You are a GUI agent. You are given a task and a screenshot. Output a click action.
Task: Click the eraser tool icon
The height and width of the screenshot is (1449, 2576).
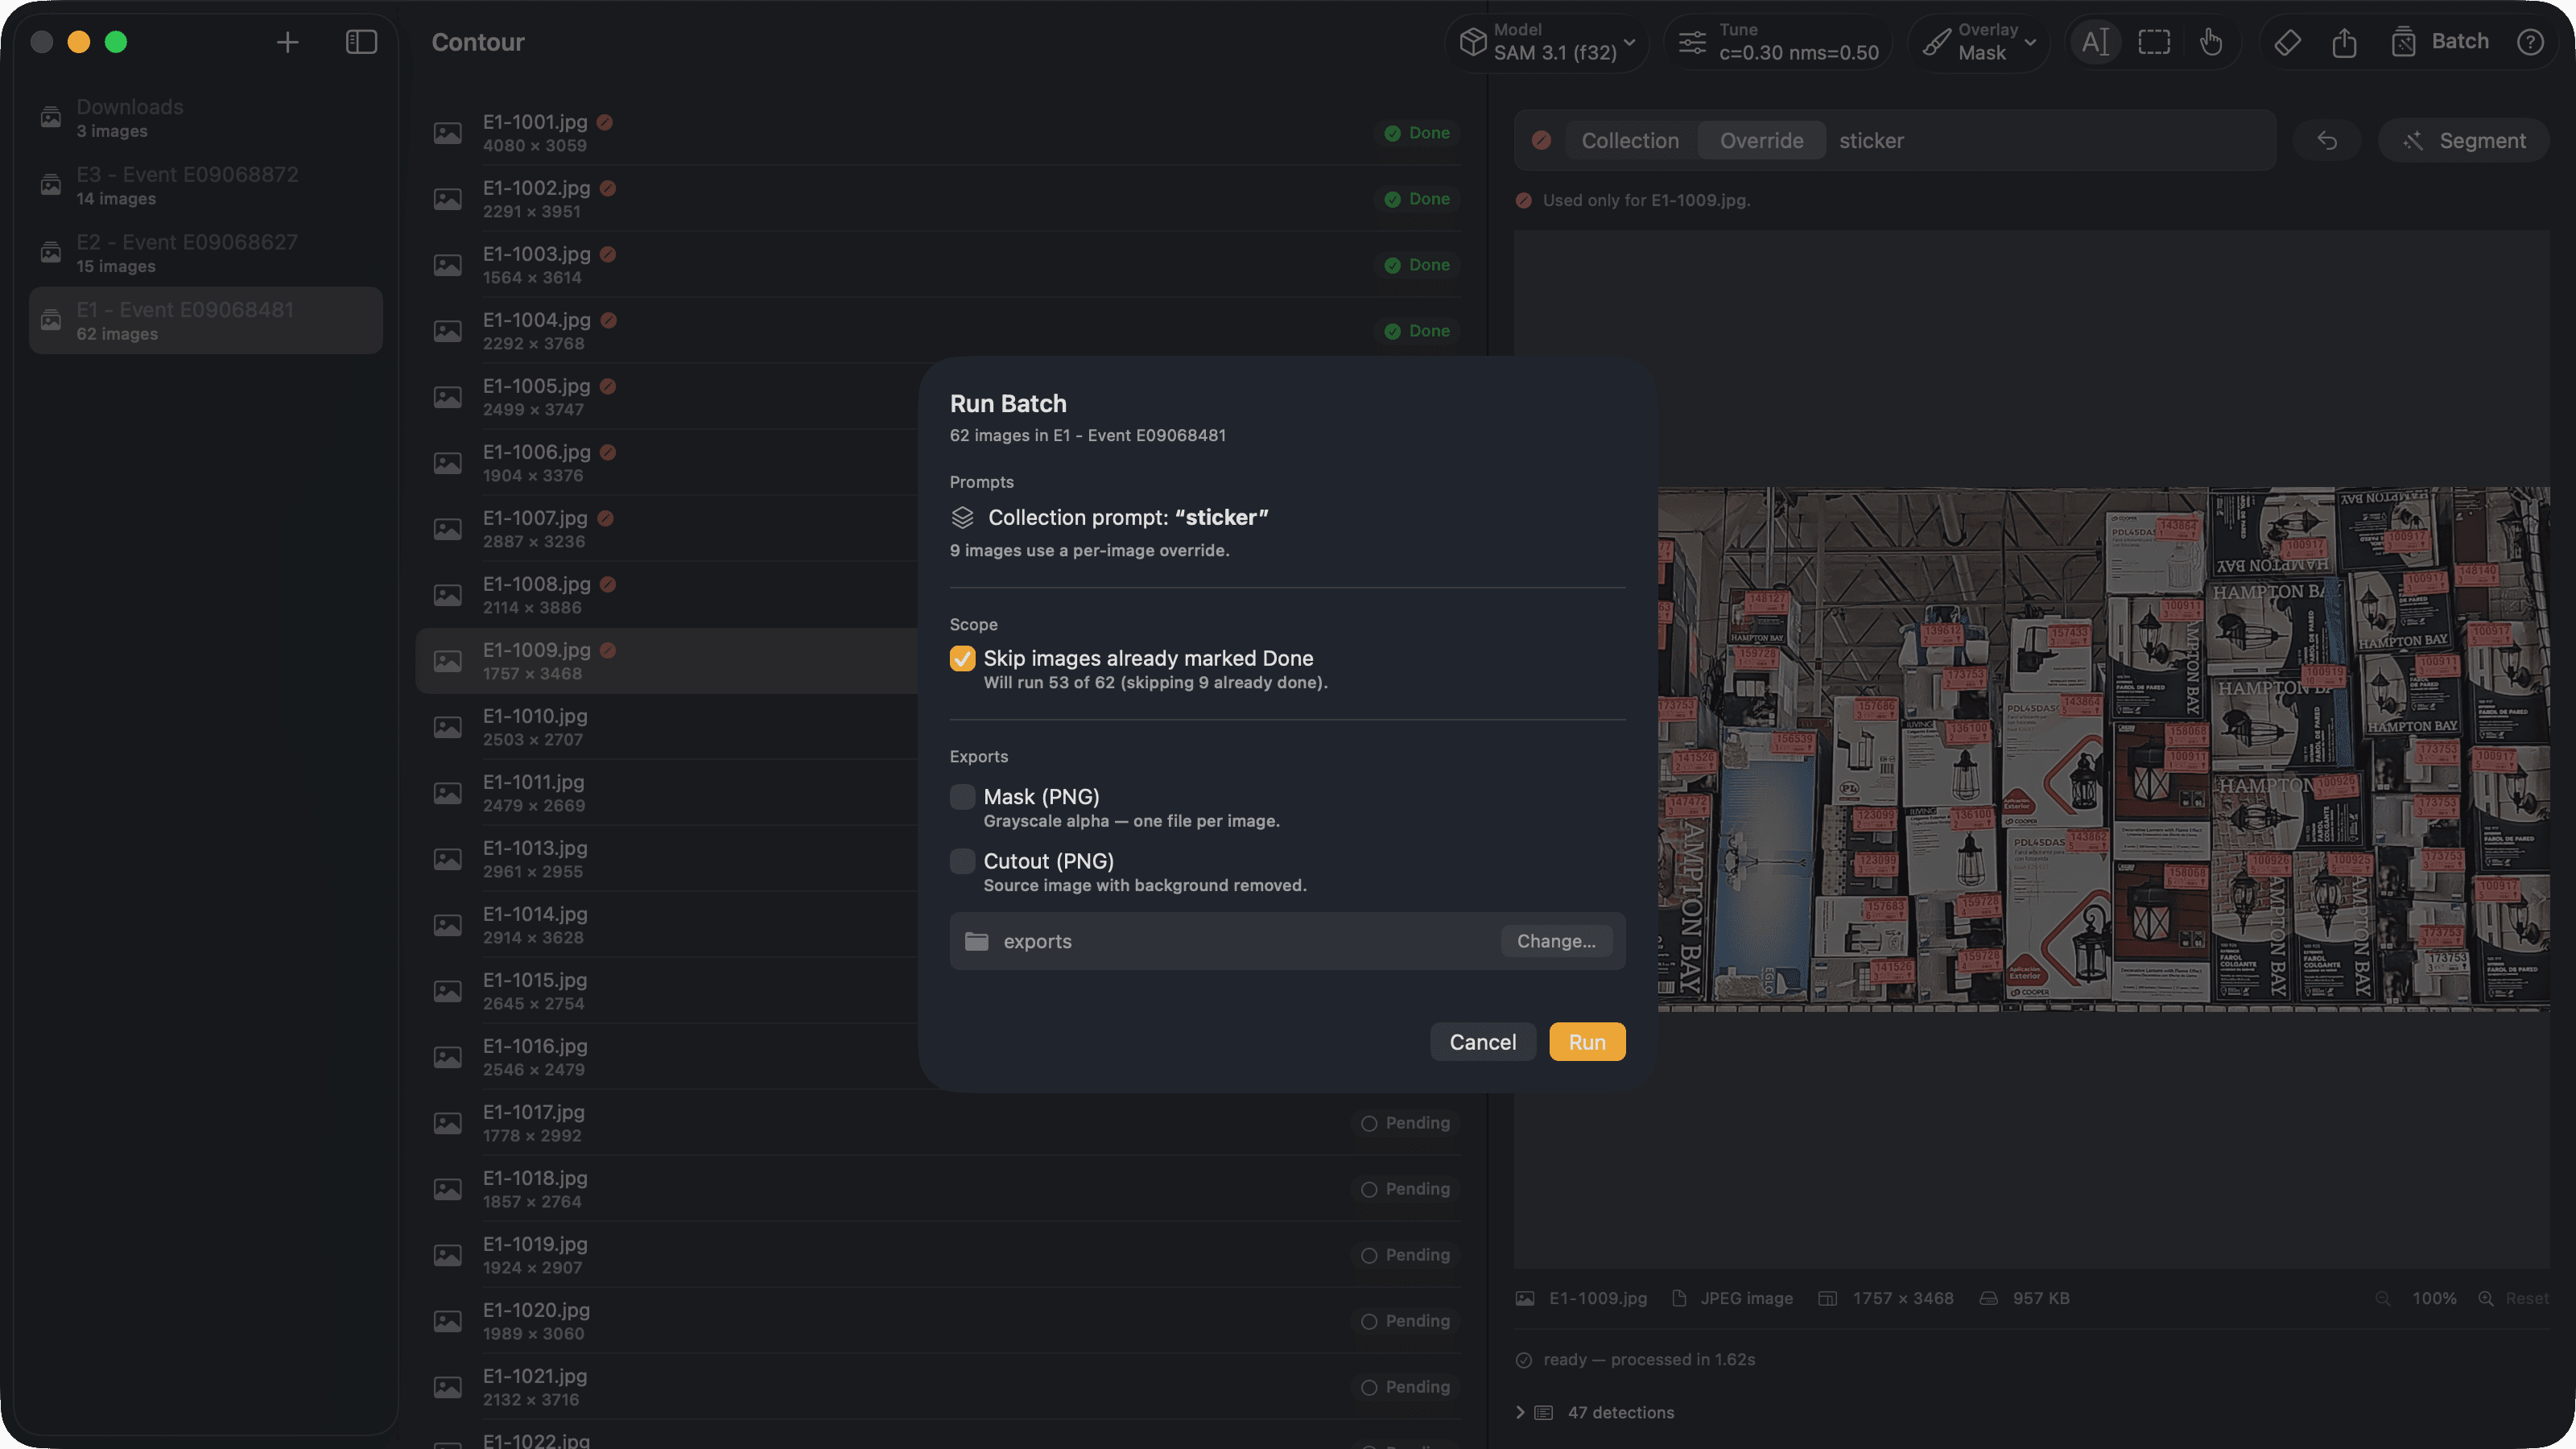pyautogui.click(x=2288, y=42)
